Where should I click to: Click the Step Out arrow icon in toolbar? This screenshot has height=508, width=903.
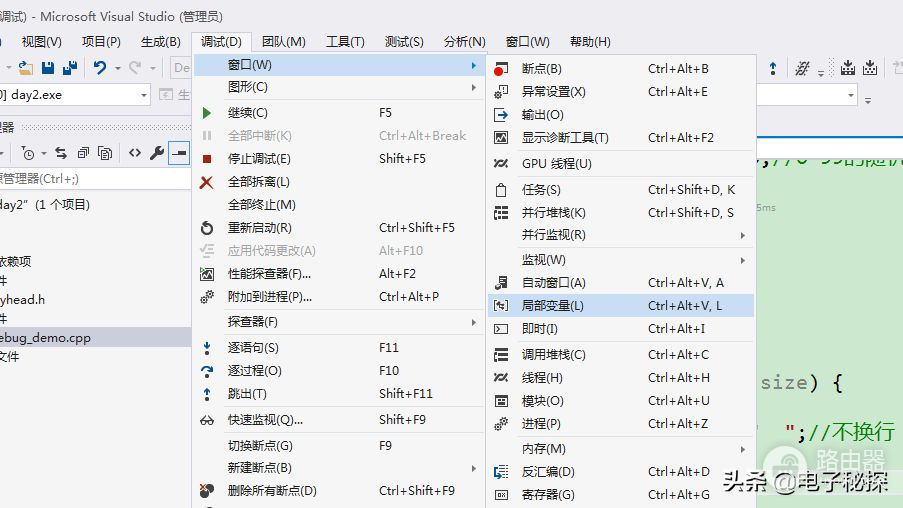[x=773, y=68]
